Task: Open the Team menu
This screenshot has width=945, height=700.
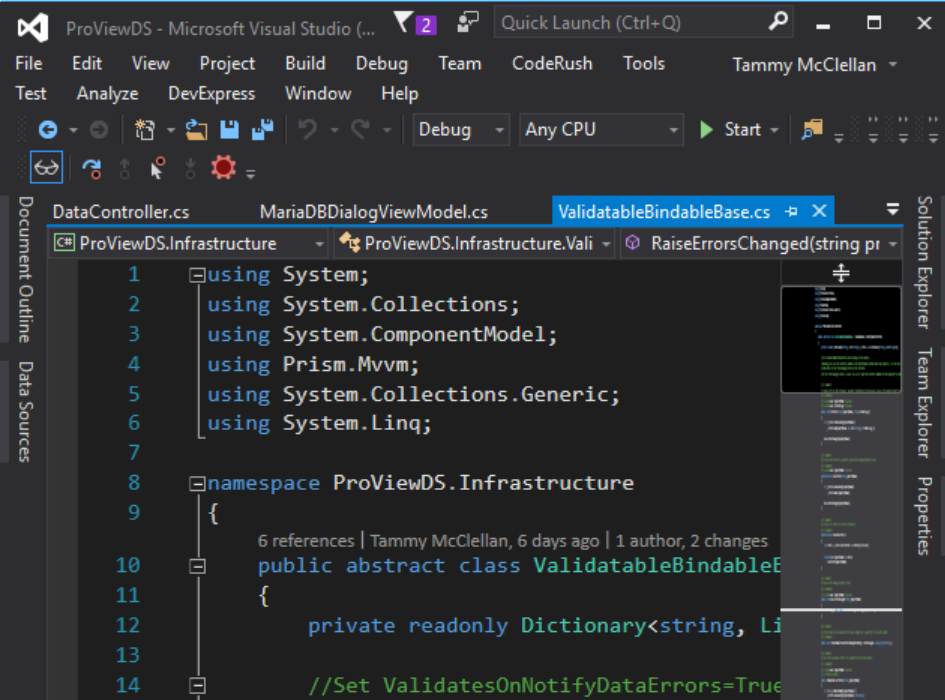Action: [460, 63]
